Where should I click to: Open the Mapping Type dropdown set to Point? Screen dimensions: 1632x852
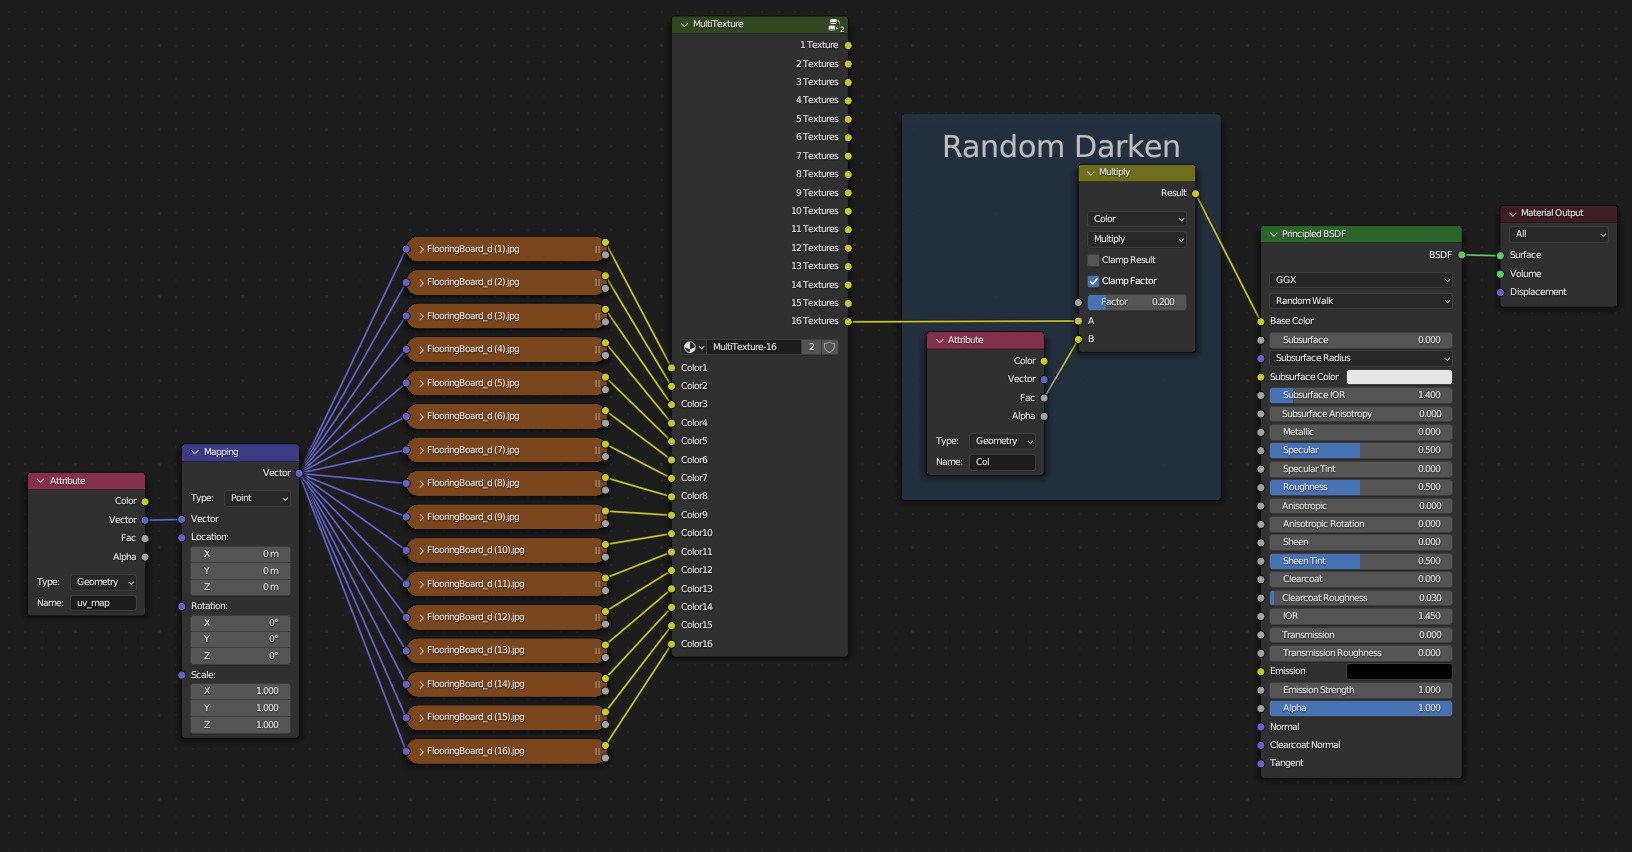click(258, 498)
